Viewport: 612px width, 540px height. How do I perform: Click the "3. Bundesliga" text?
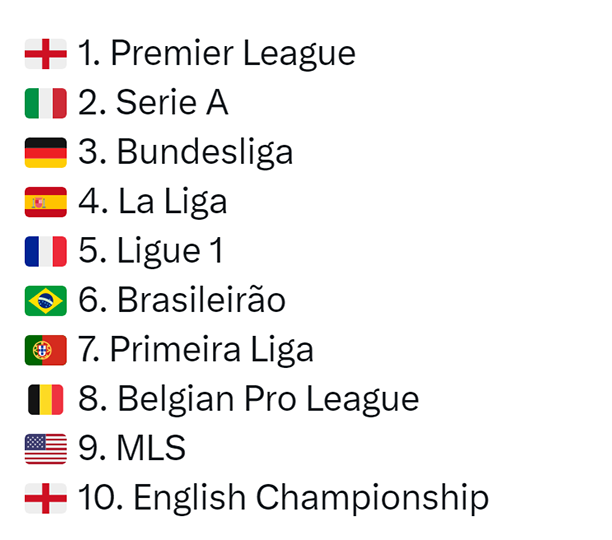coord(185,153)
